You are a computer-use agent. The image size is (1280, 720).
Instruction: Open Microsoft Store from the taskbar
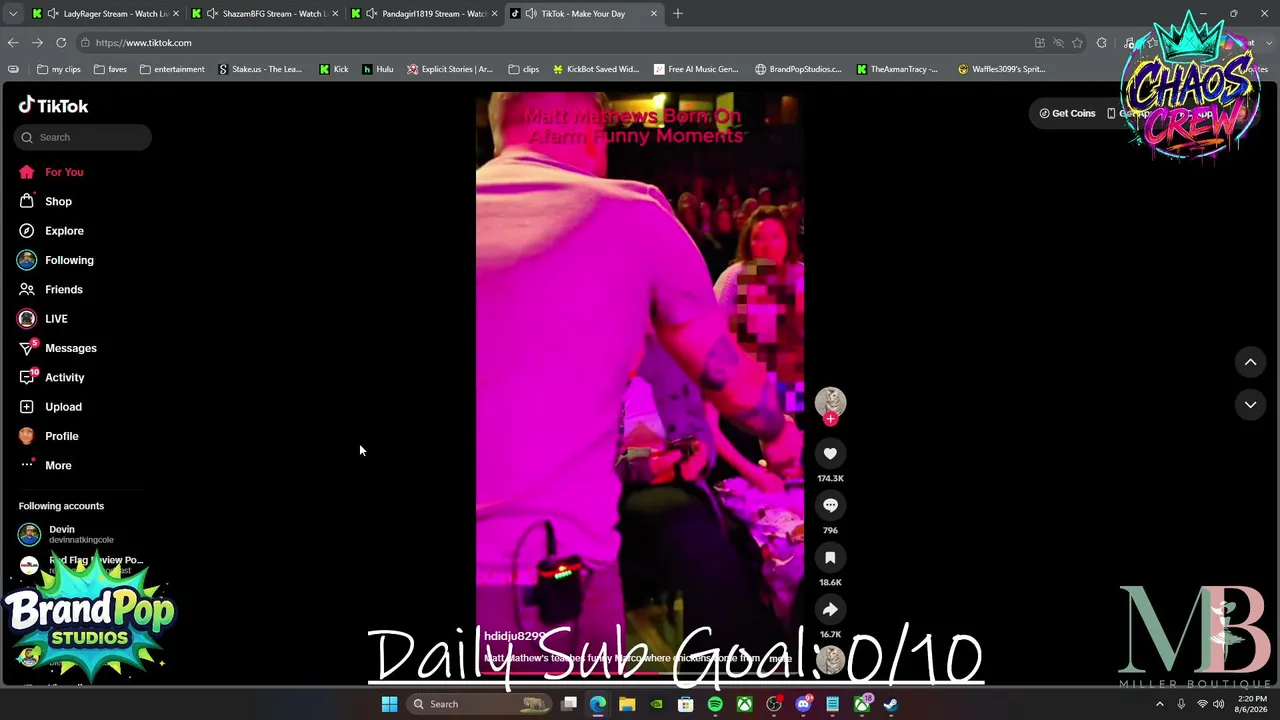pos(686,704)
